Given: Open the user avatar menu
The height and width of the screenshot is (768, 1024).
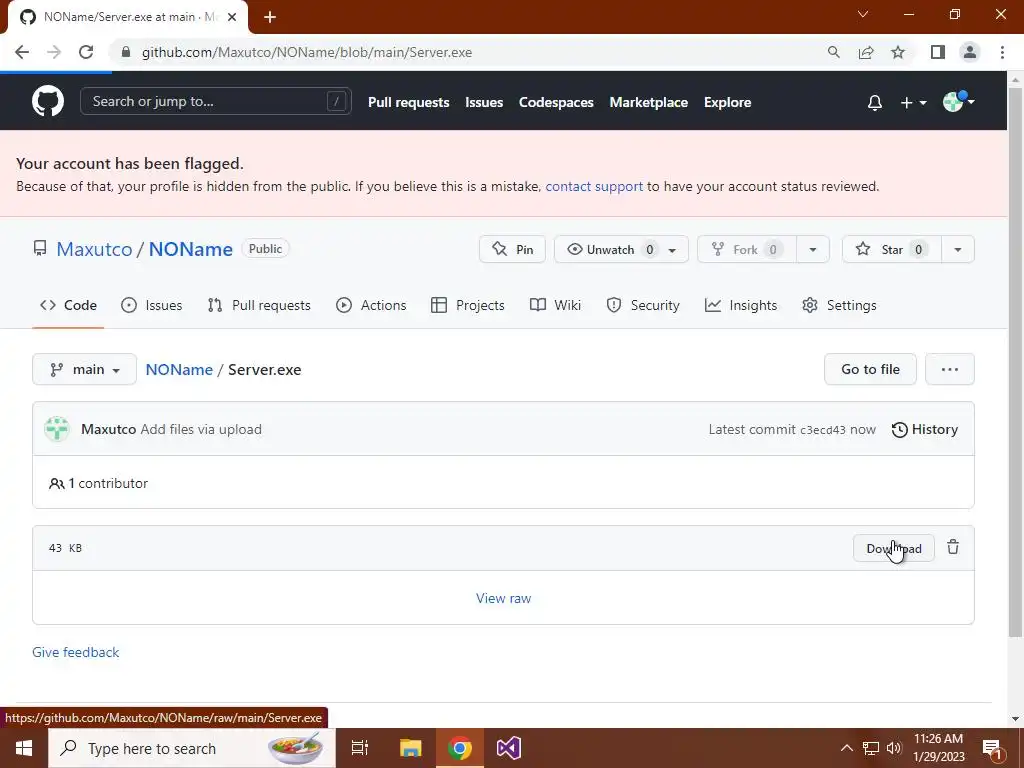Looking at the screenshot, I should point(958,101).
